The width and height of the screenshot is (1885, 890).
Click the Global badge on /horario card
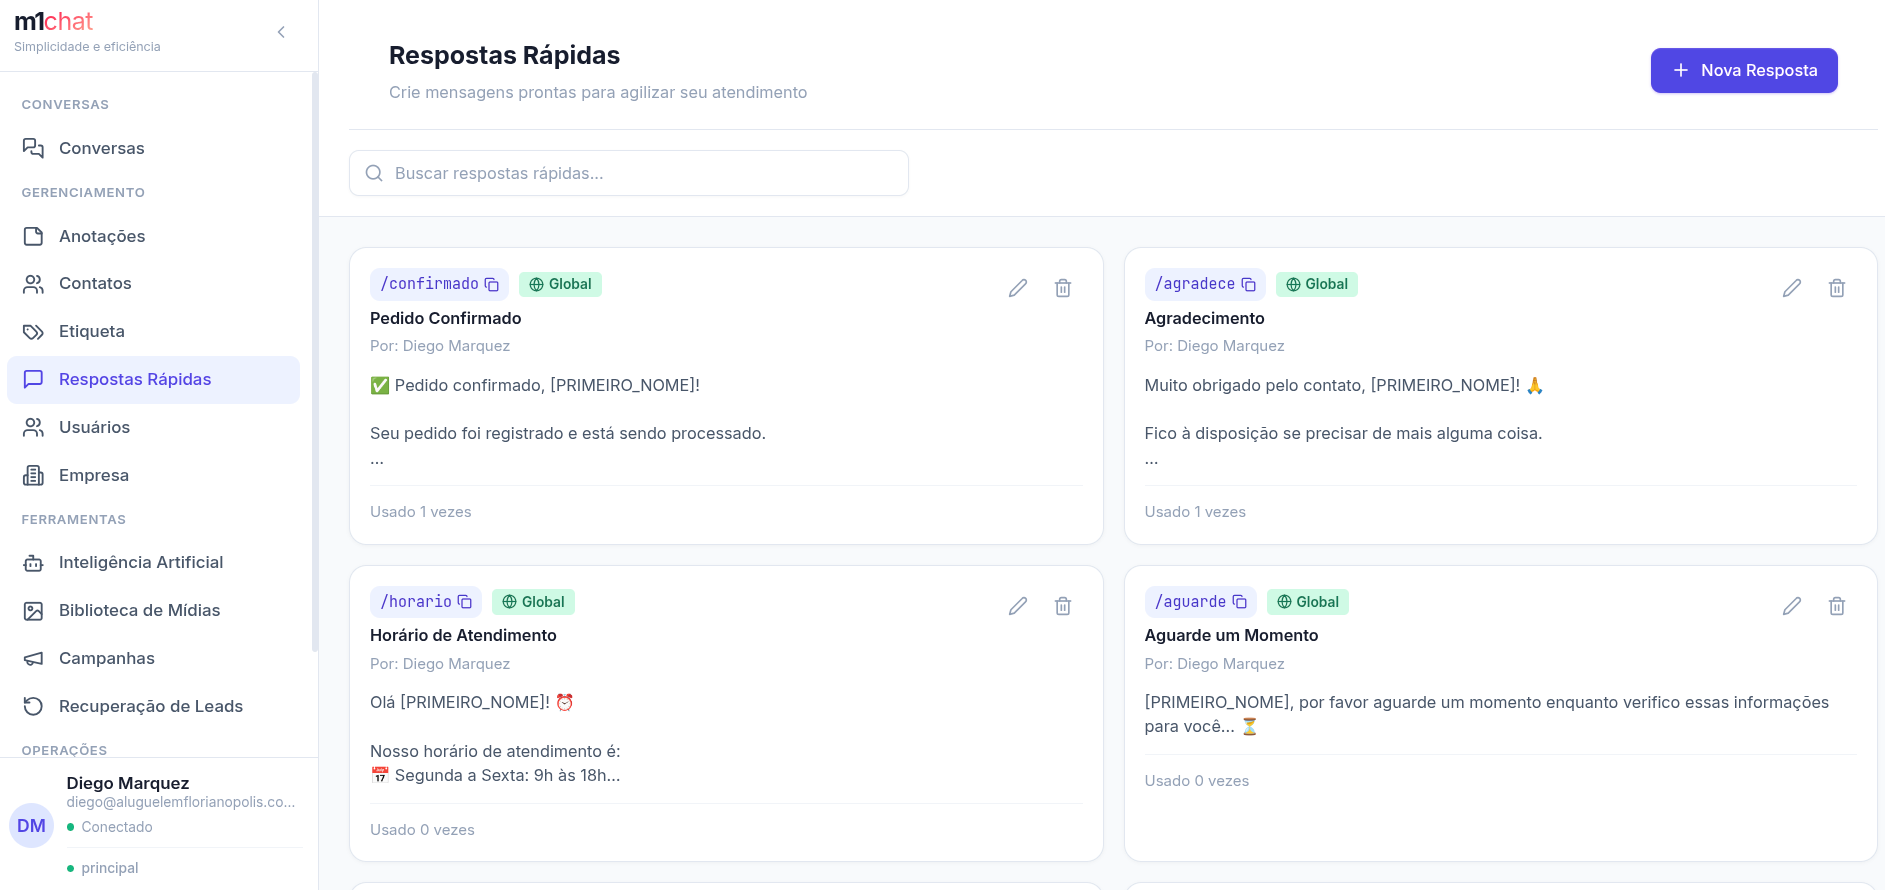[533, 602]
